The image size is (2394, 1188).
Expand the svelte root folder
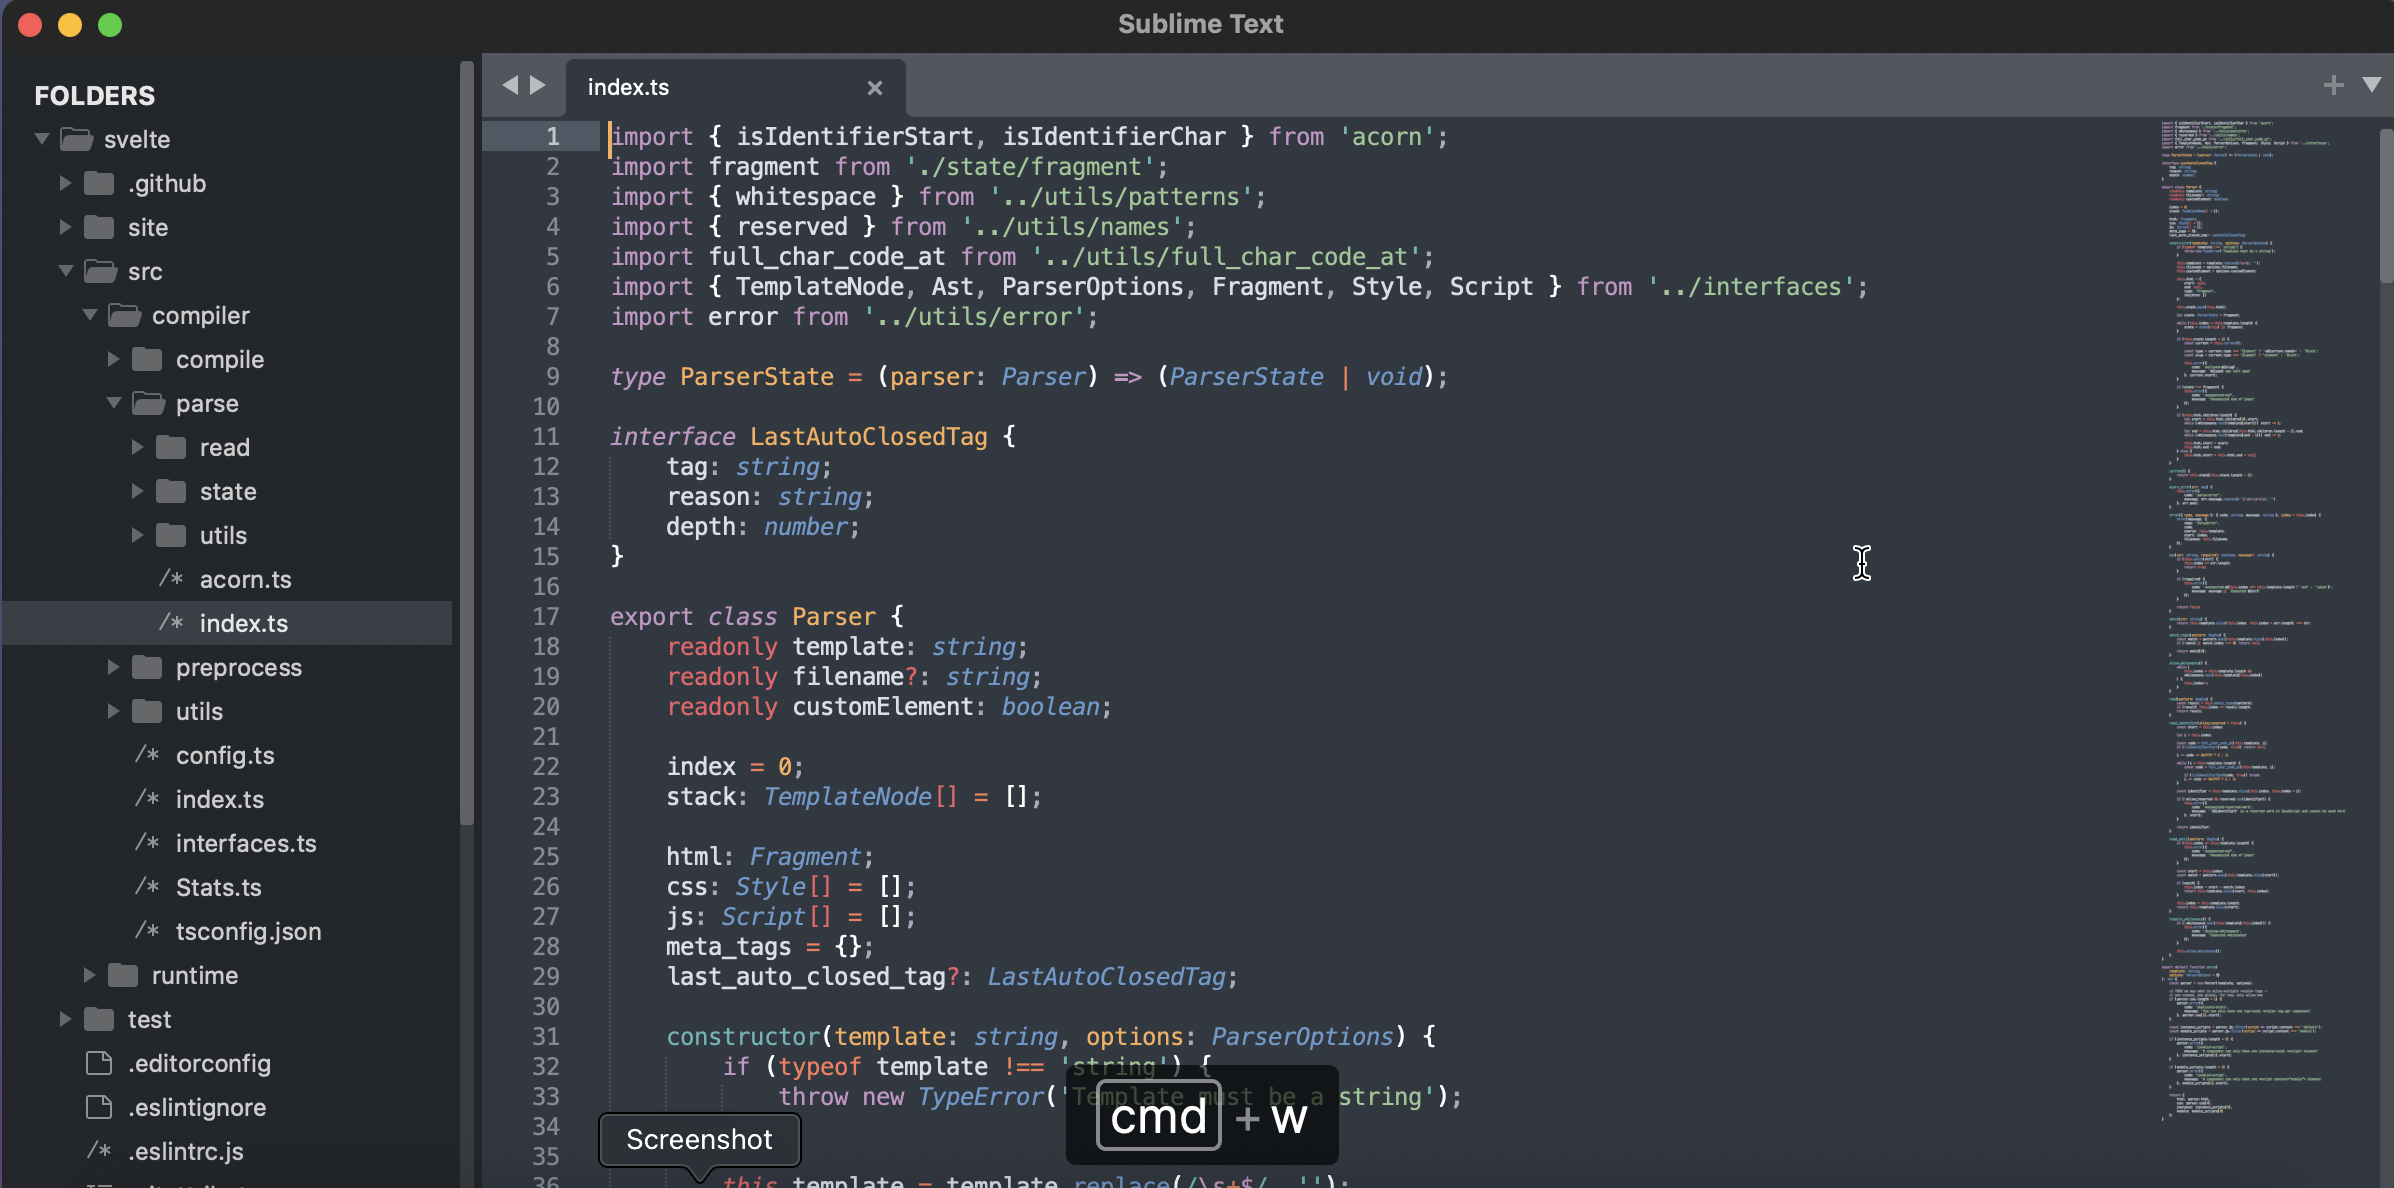[41, 137]
